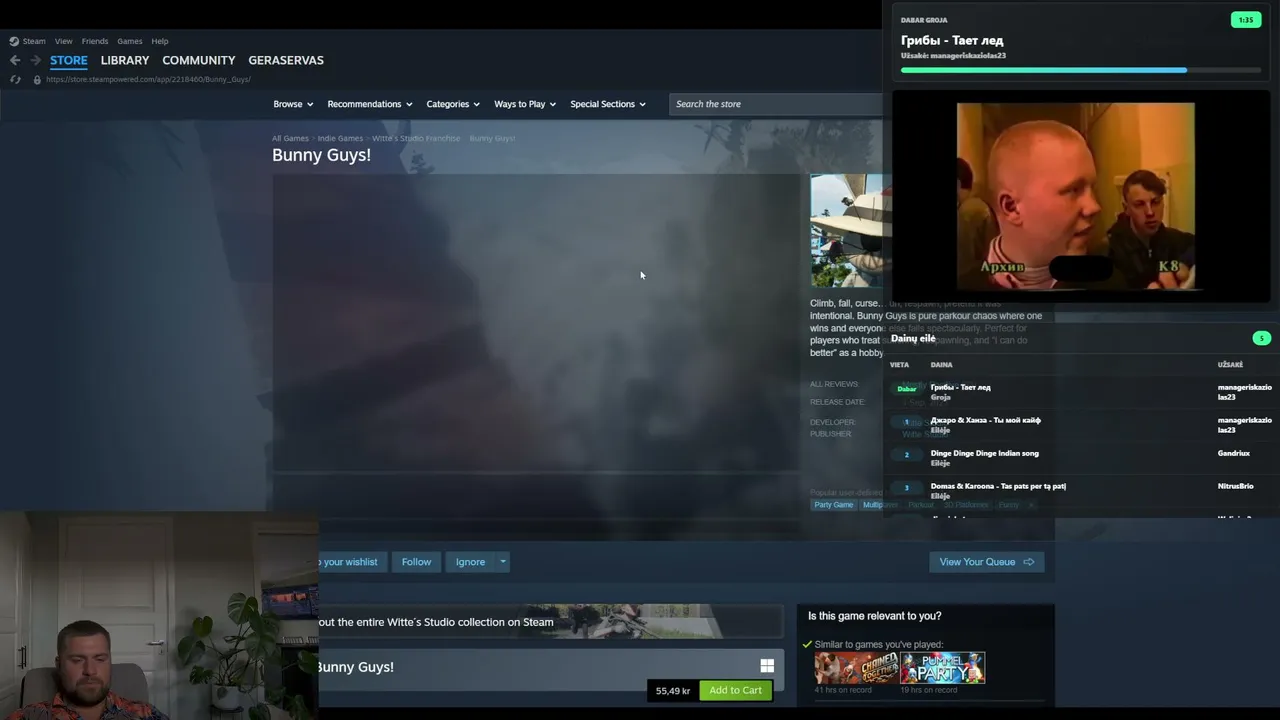Go back with the left arrow icon

point(15,60)
